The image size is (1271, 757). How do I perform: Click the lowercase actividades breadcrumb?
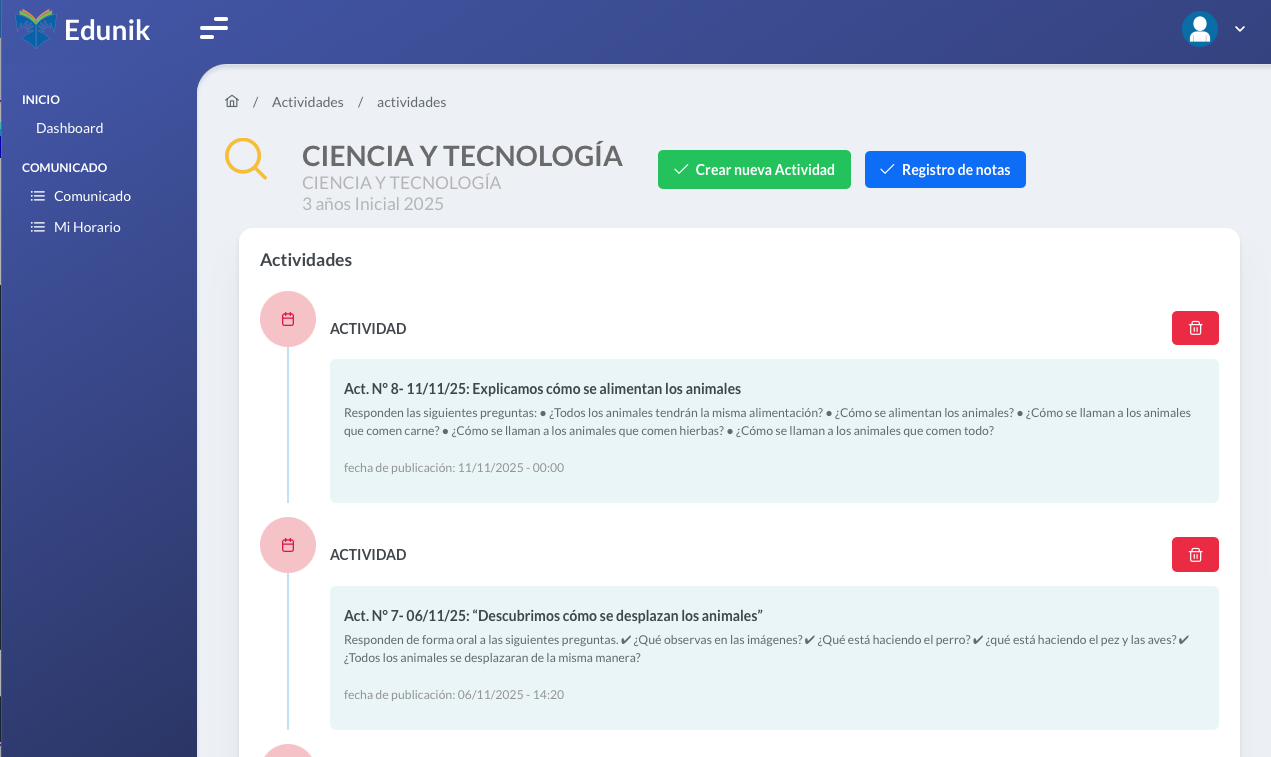pos(411,102)
